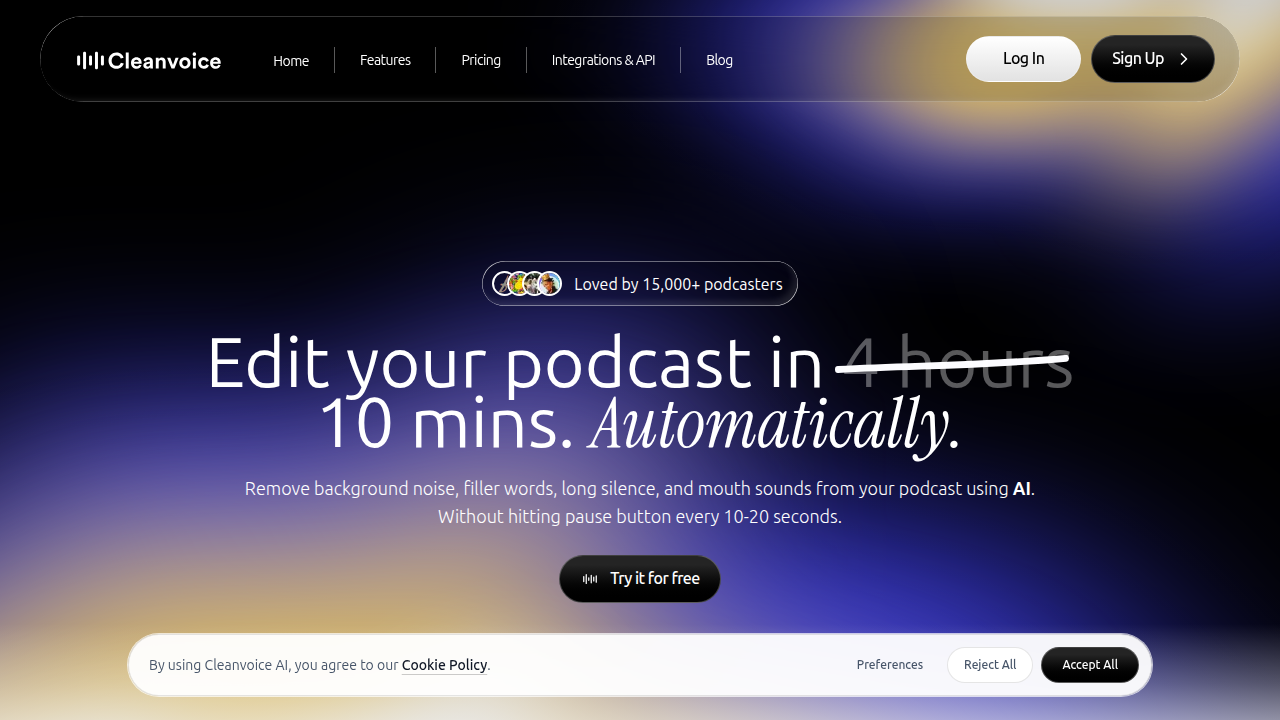
Task: Reject All cookies
Action: click(x=990, y=665)
